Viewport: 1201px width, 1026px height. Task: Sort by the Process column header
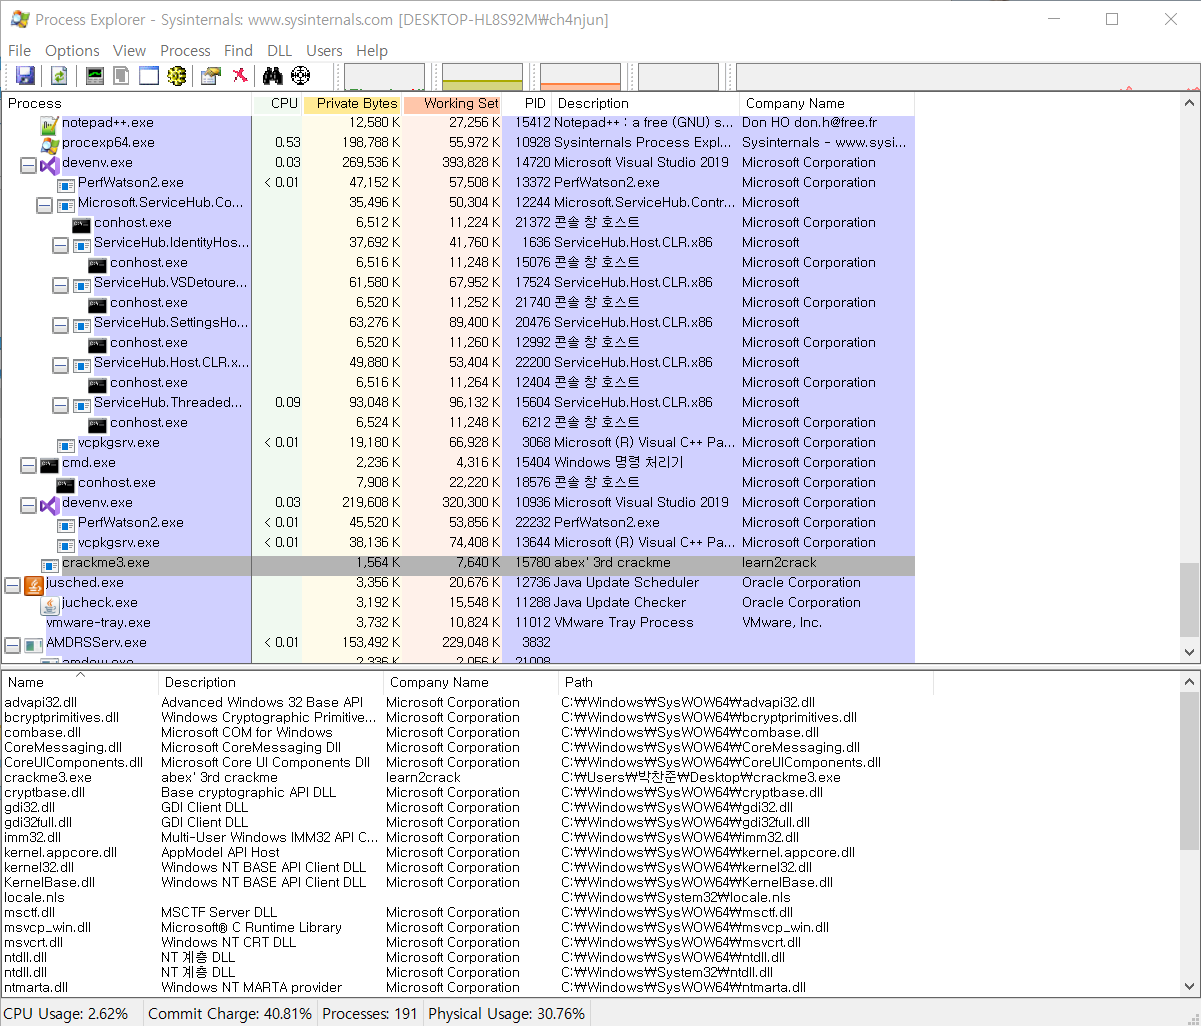(127, 103)
